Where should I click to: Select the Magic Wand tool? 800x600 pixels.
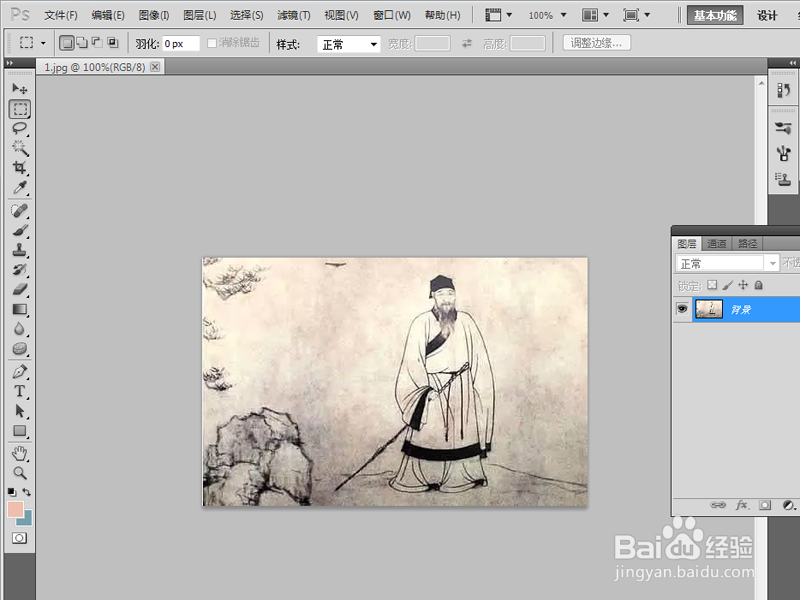click(x=20, y=148)
